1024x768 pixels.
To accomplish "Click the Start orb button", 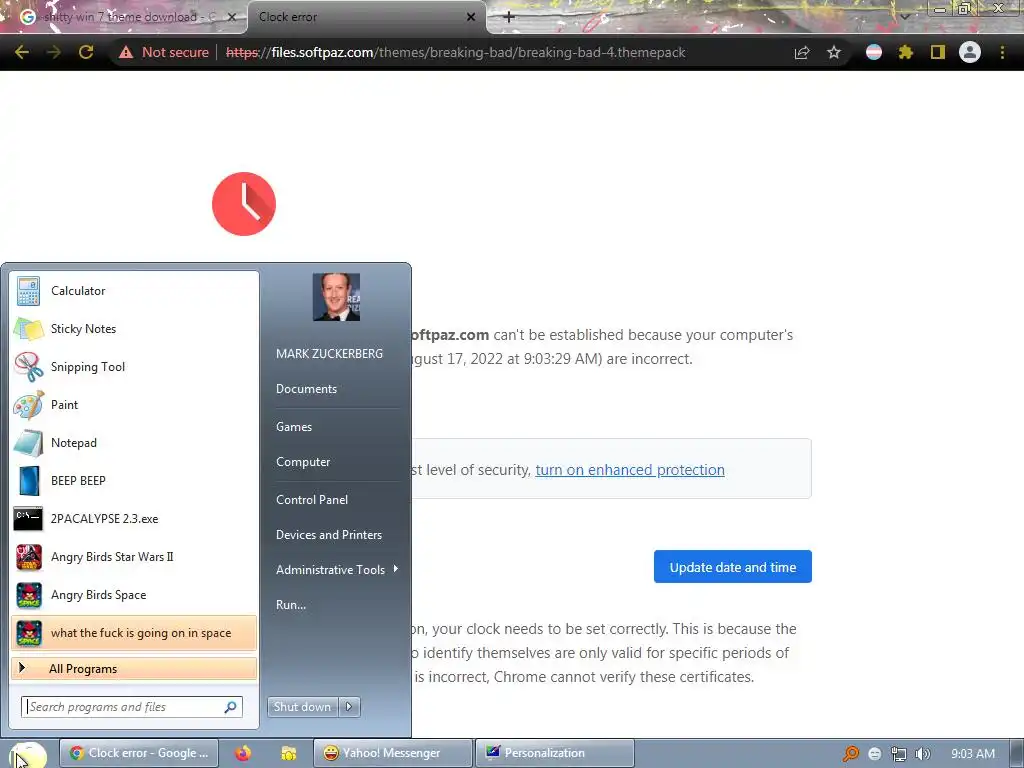I will (27, 754).
